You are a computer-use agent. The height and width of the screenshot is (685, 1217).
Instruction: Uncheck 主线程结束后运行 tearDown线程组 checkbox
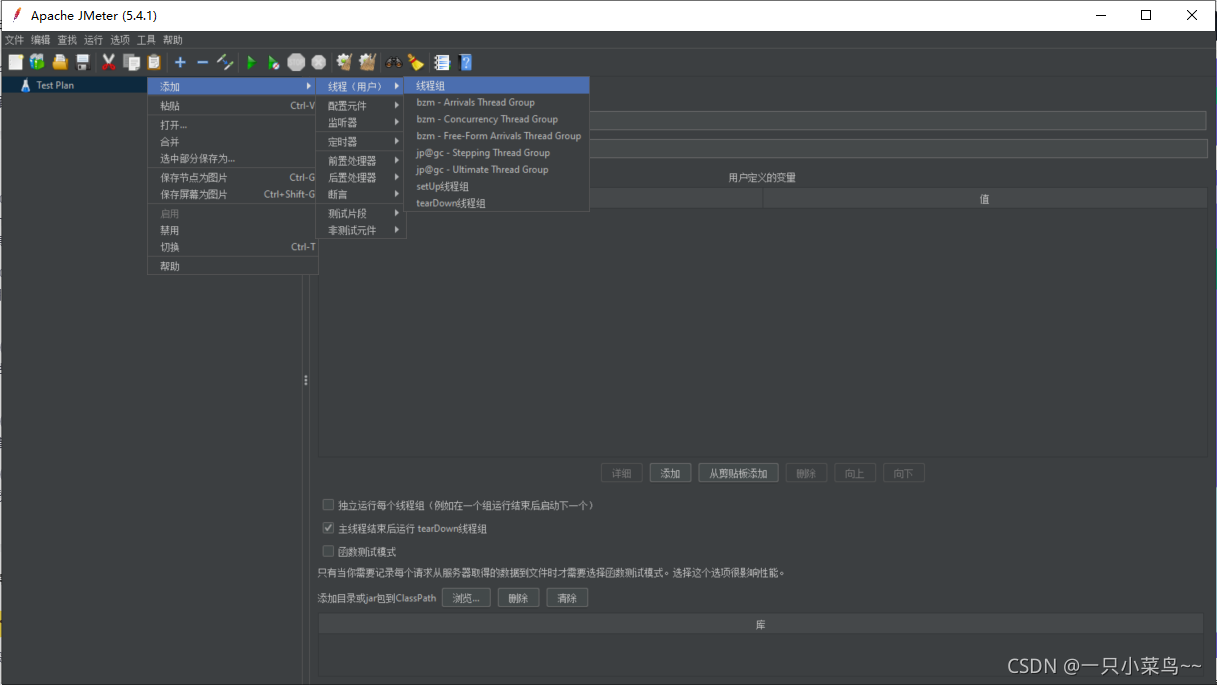click(x=329, y=528)
